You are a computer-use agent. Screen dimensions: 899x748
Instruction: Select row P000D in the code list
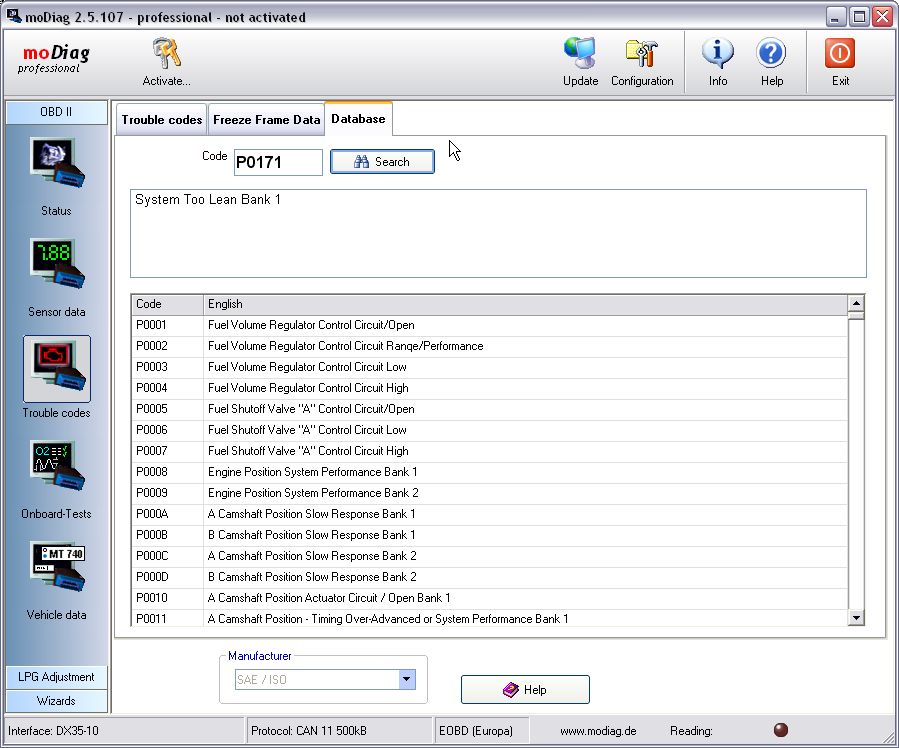click(490, 577)
